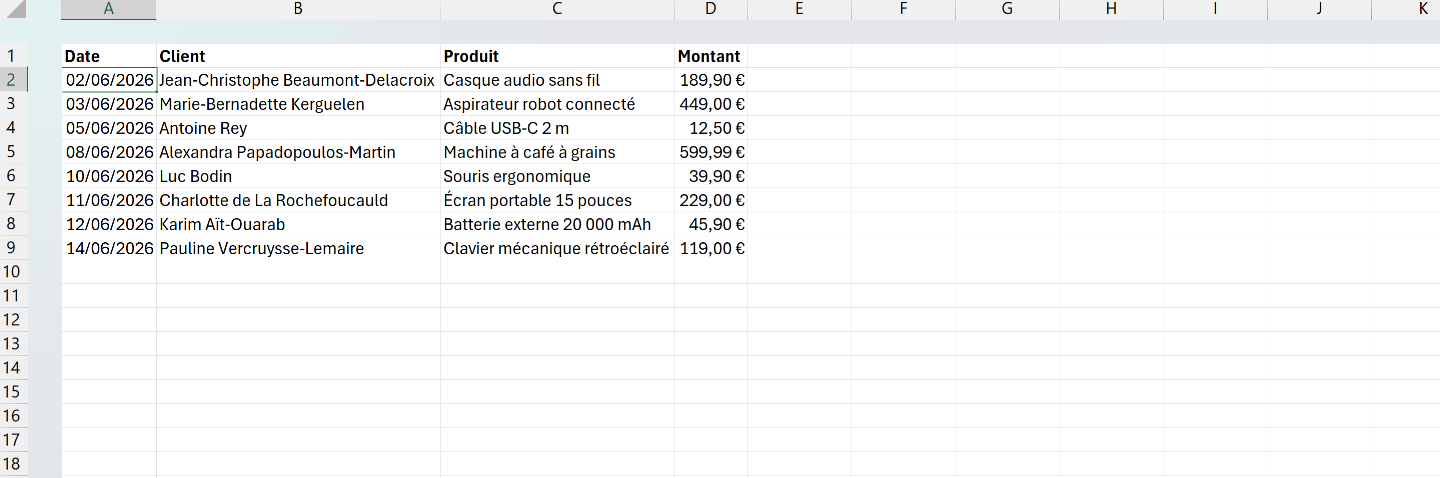Select the date cell 05/06/2026
The image size is (1440, 478).
tap(109, 128)
